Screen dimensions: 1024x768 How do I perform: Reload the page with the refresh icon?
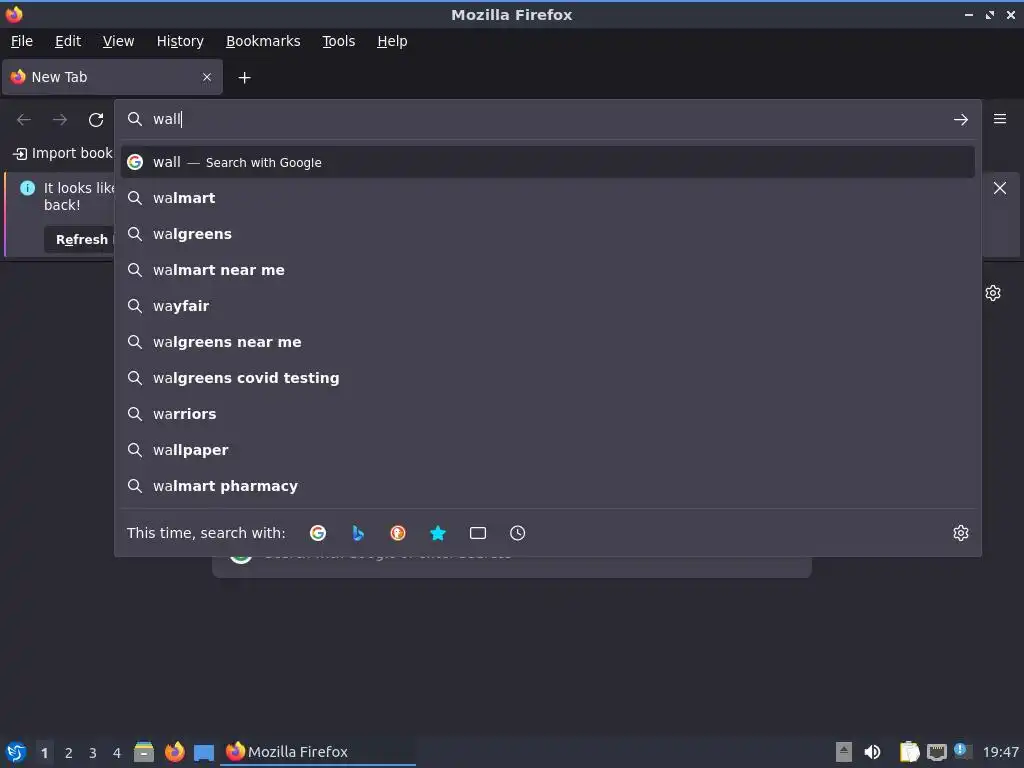tap(96, 120)
